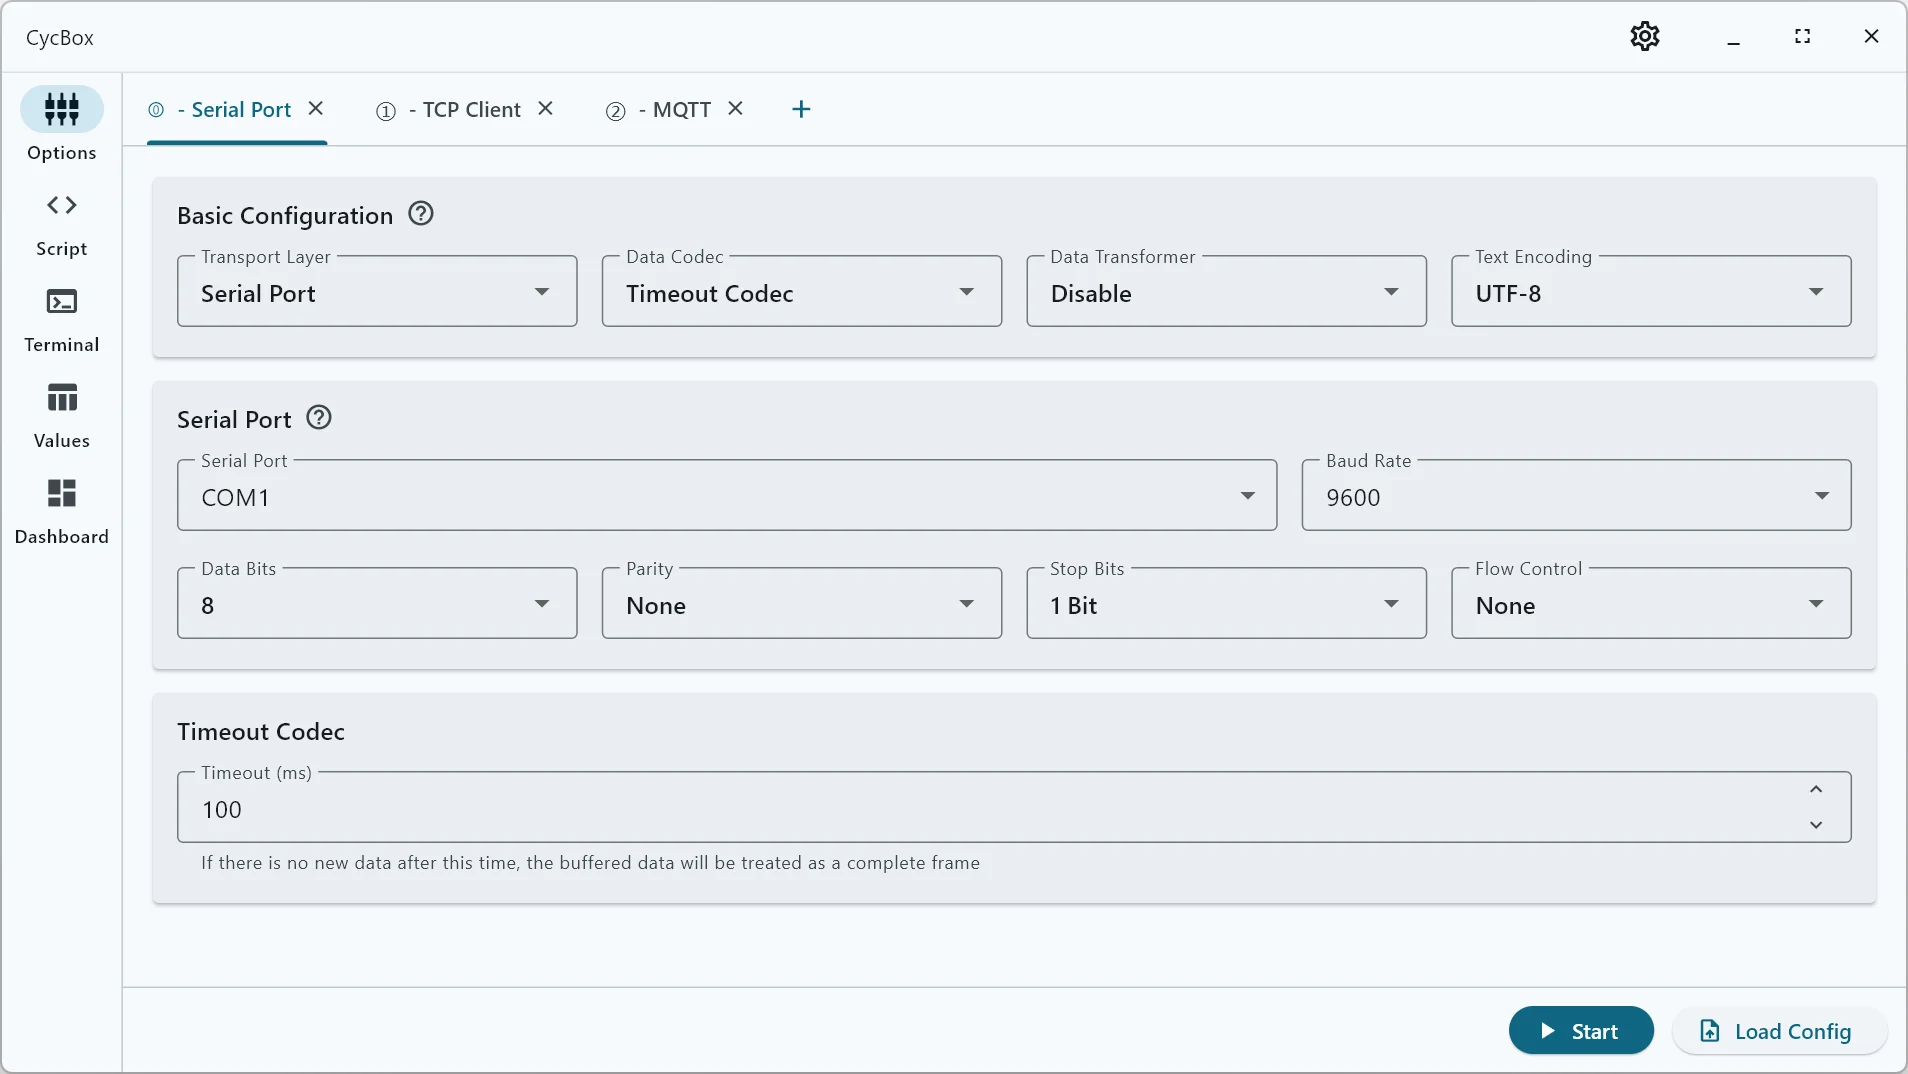
Task: Click the Start button
Action: pos(1581,1031)
